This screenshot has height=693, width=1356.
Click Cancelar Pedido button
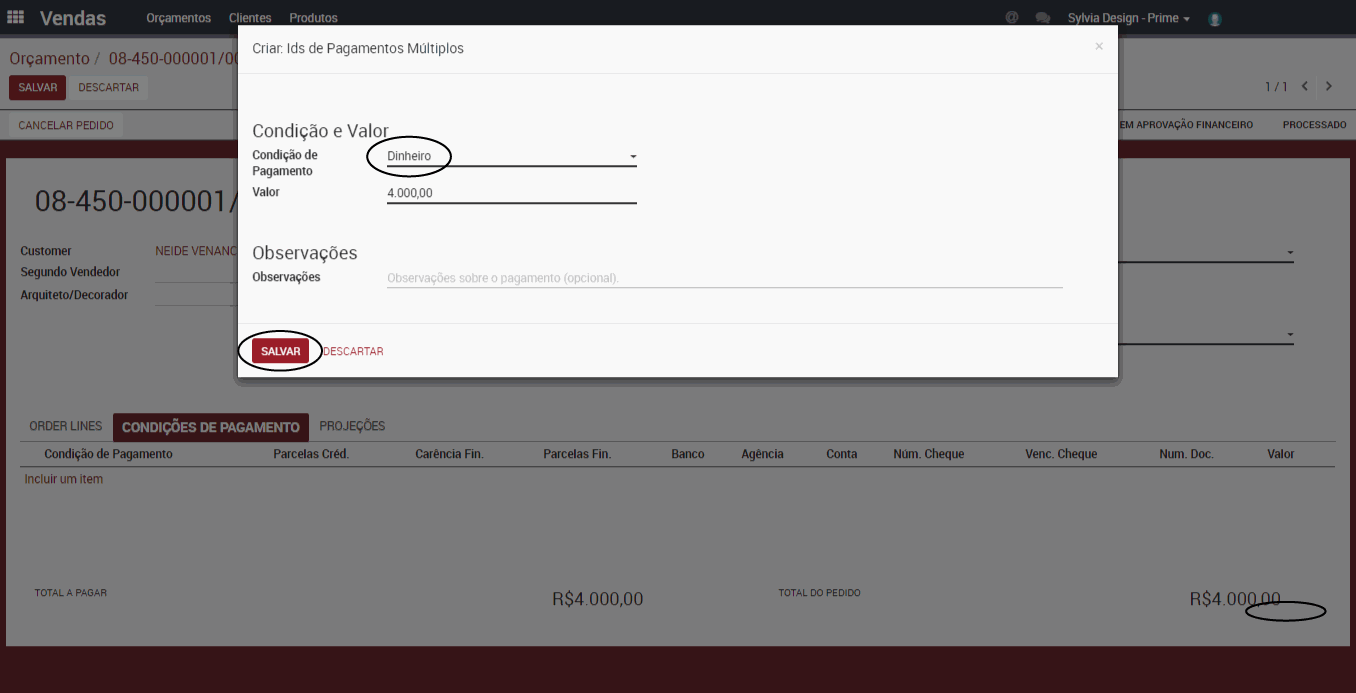[66, 125]
